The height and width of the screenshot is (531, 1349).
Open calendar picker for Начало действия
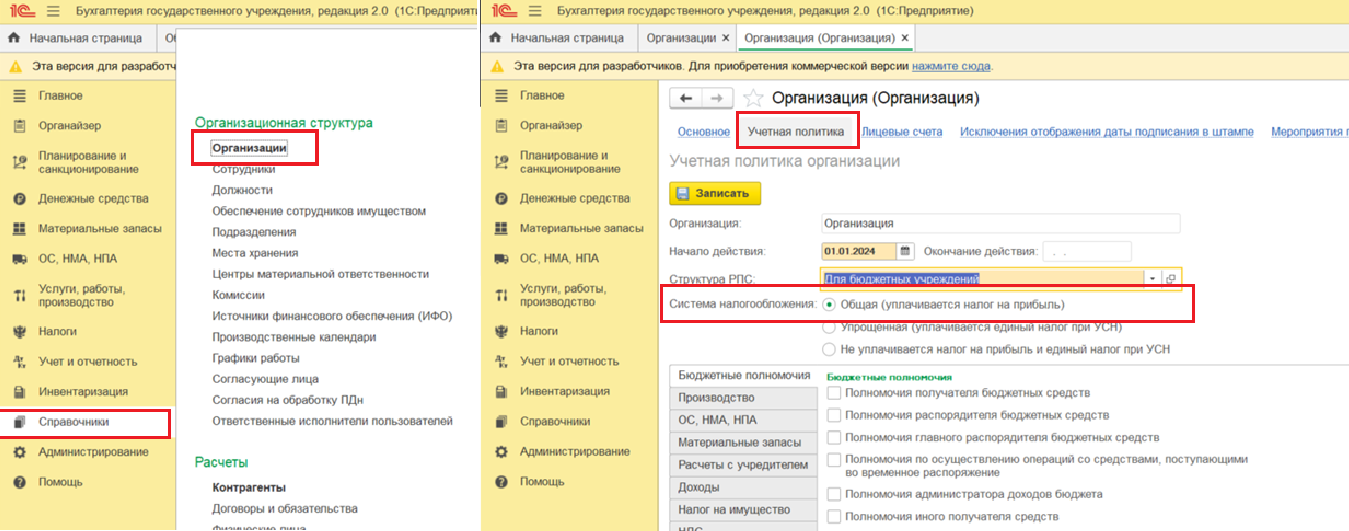(x=906, y=251)
